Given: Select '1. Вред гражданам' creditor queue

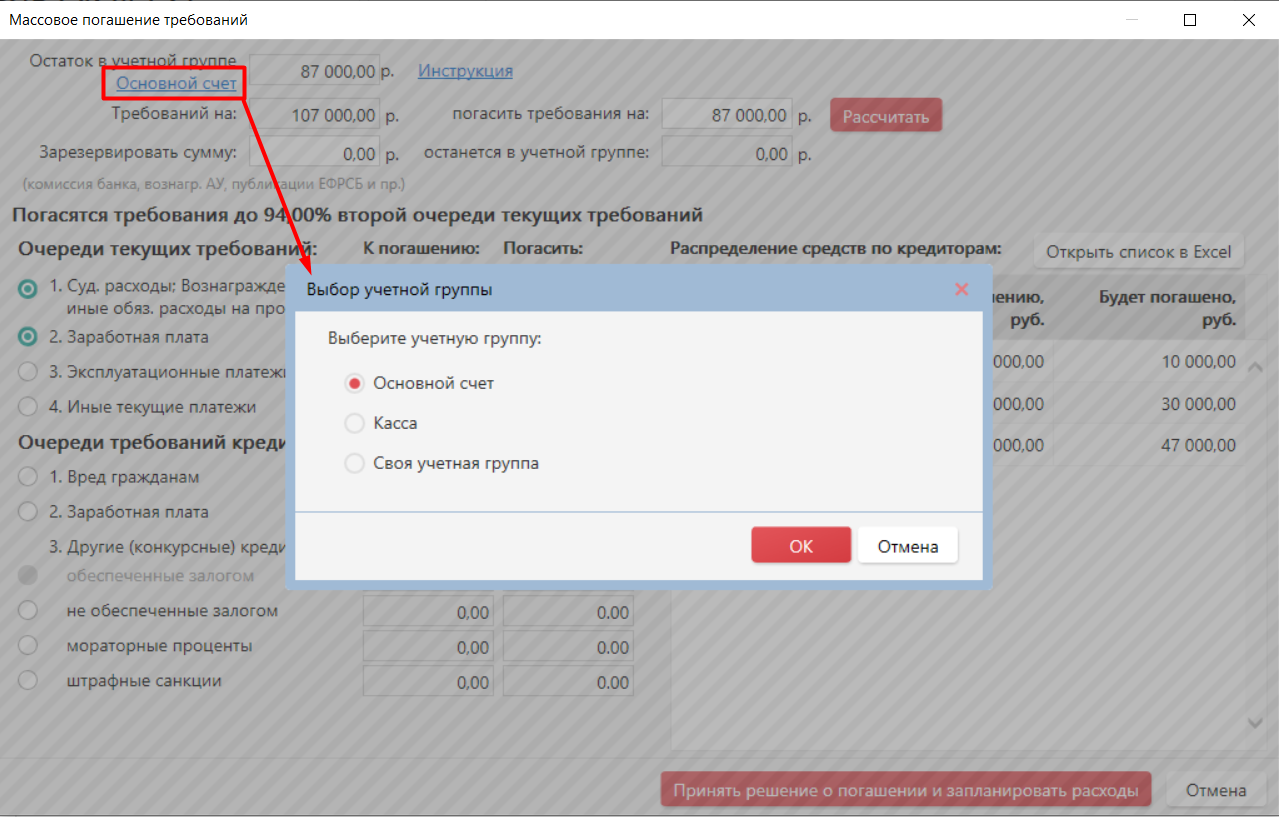Looking at the screenshot, I should coord(28,477).
